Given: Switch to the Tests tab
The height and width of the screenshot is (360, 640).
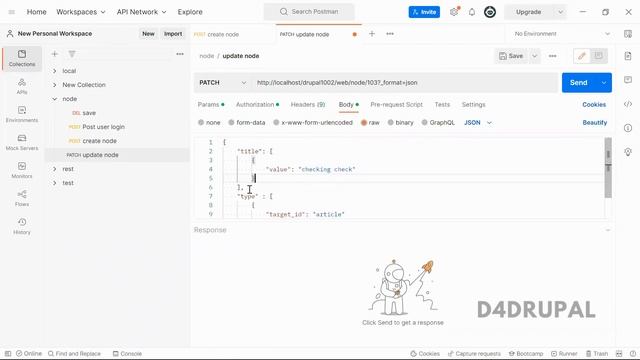Looking at the screenshot, I should click(442, 104).
